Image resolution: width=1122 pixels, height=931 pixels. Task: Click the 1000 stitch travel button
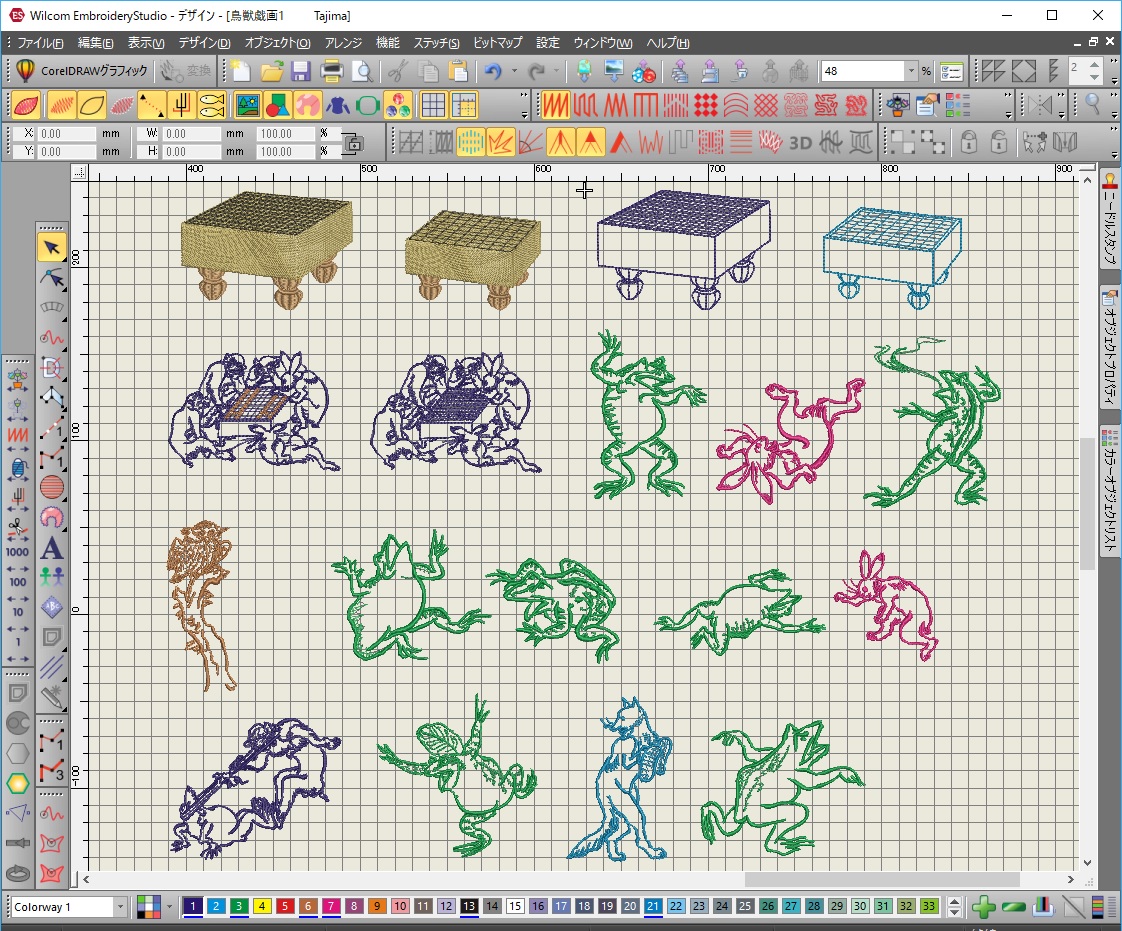[x=17, y=552]
